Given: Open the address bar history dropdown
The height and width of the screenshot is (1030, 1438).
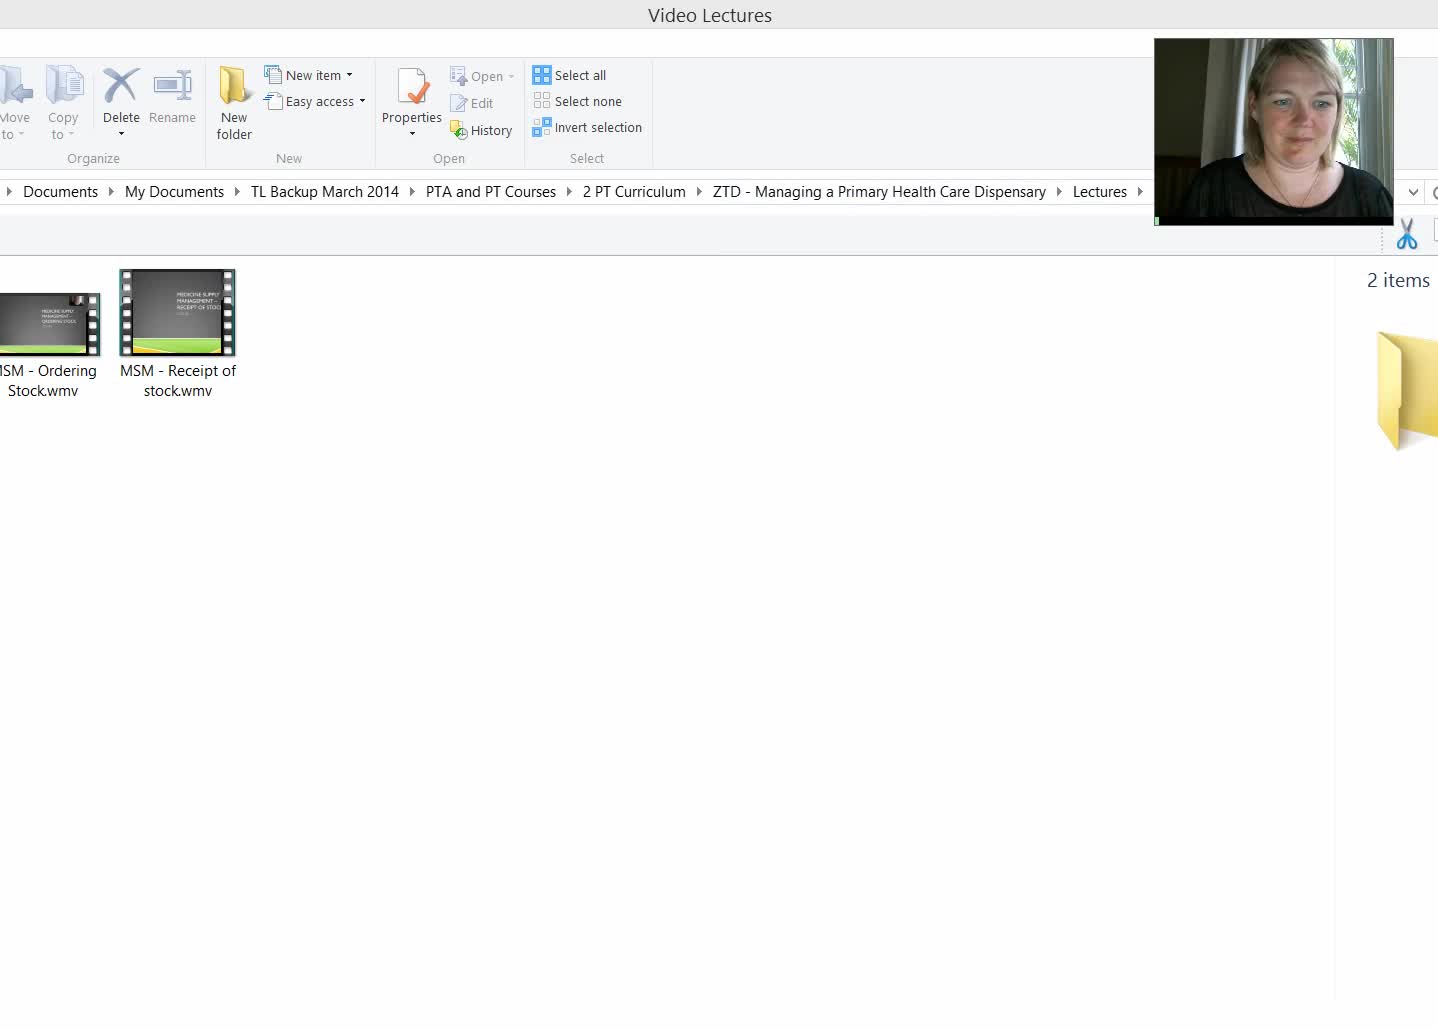Looking at the screenshot, I should pyautogui.click(x=1413, y=192).
